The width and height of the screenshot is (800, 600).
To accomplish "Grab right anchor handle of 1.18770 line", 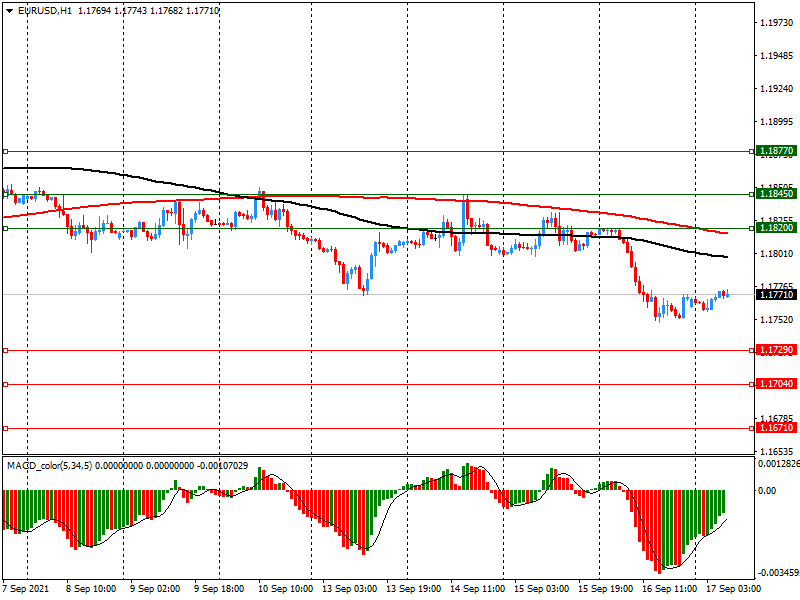I will (752, 152).
